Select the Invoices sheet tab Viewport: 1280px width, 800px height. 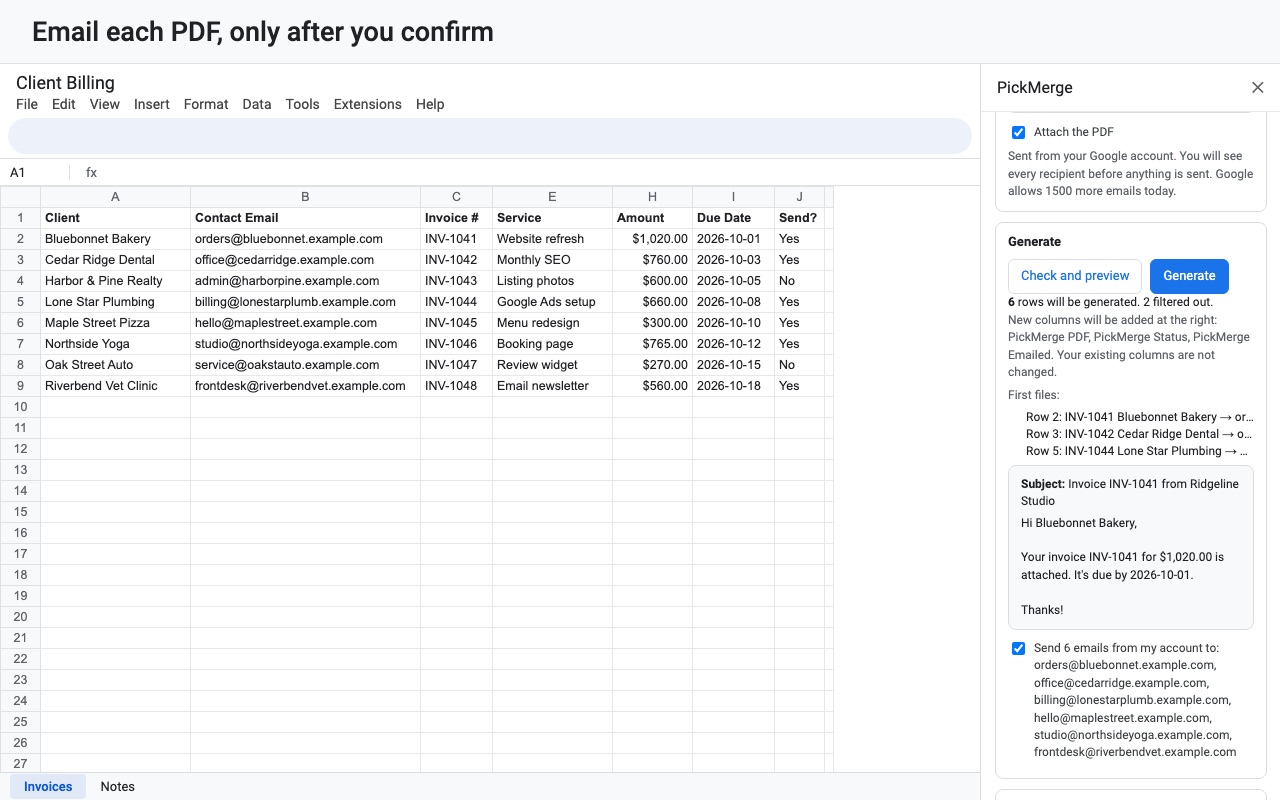[48, 787]
